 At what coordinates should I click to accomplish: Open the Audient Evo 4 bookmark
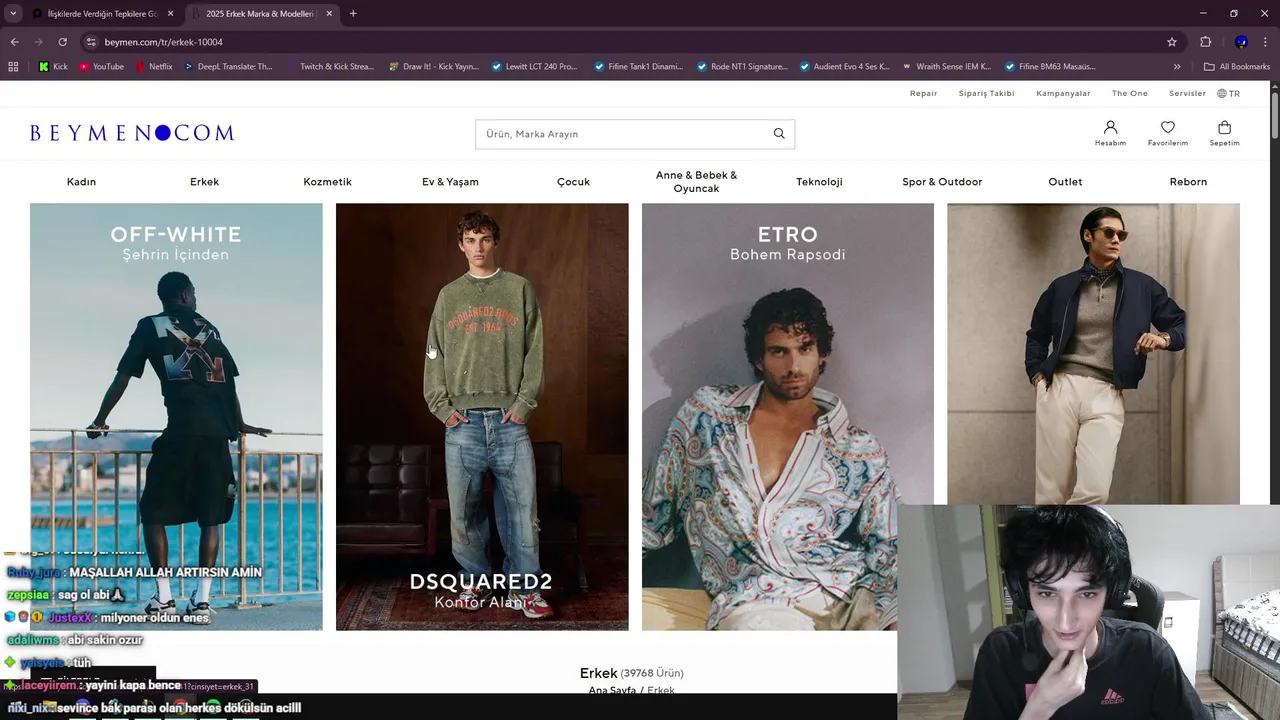coord(844,67)
